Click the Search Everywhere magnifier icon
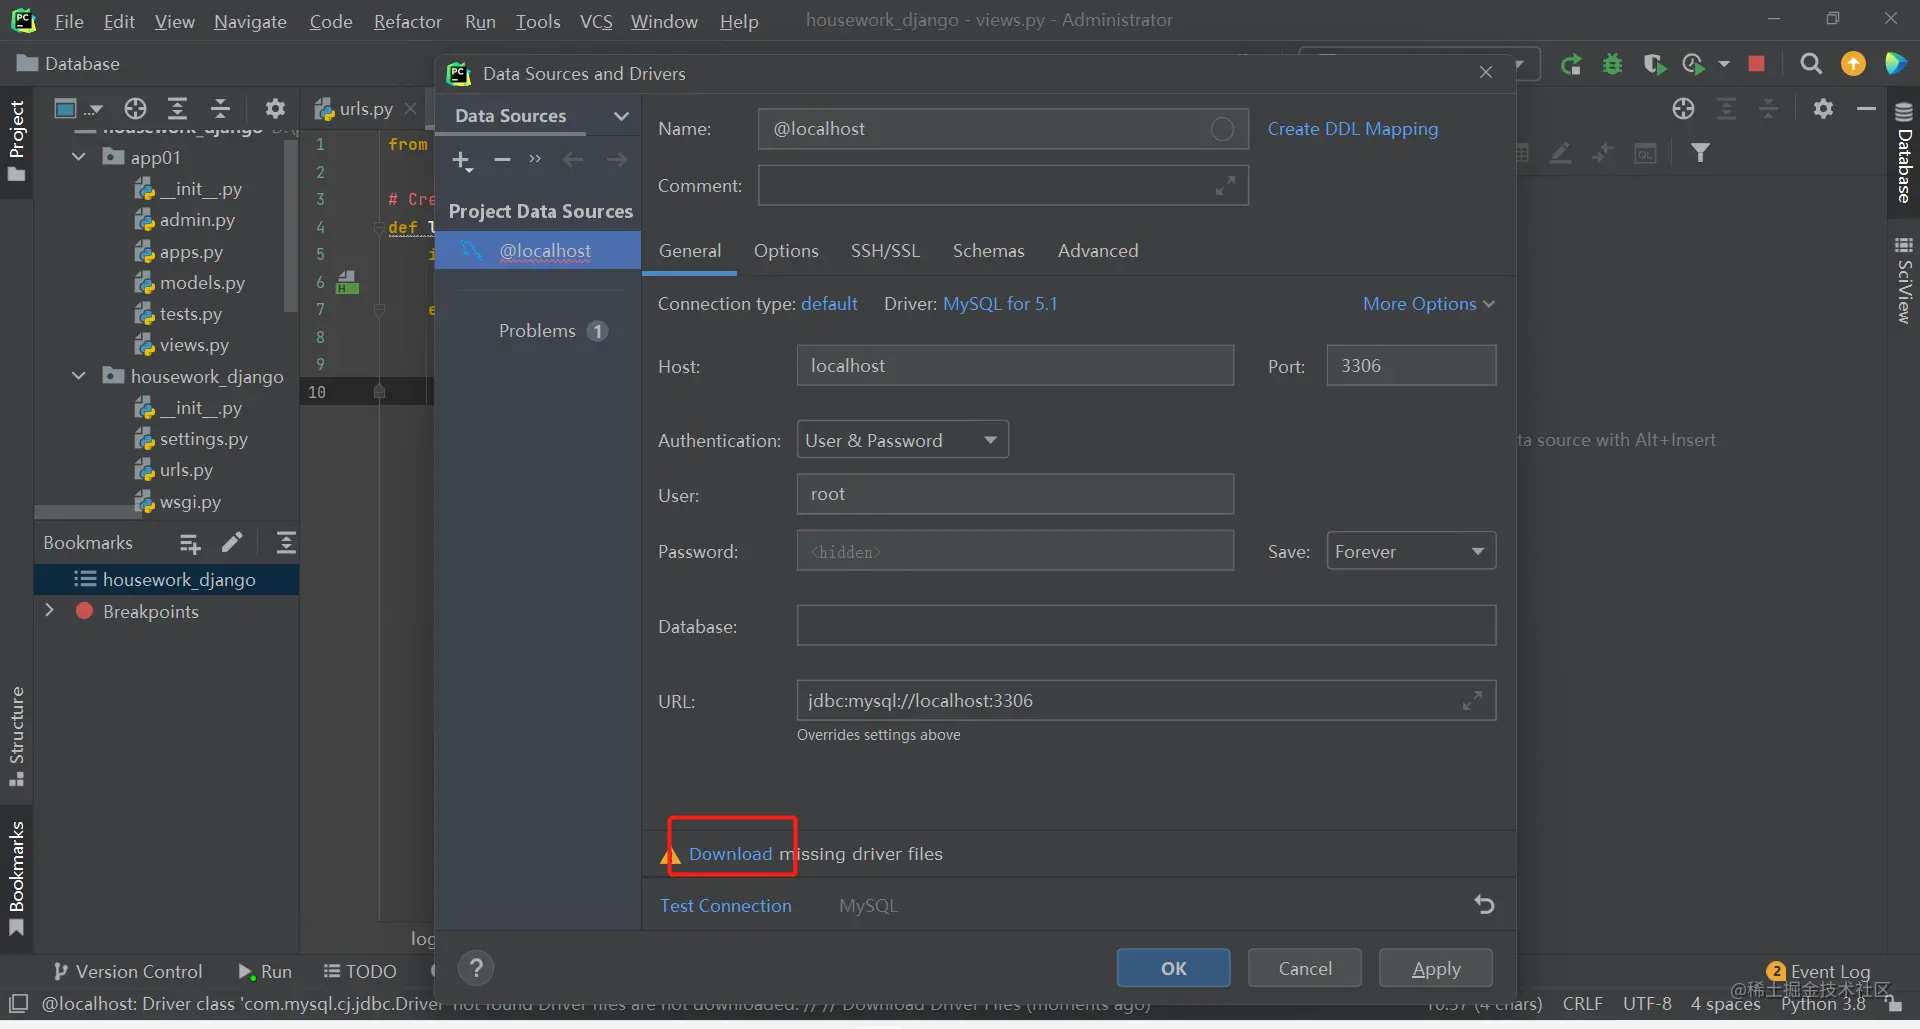 (x=1811, y=64)
